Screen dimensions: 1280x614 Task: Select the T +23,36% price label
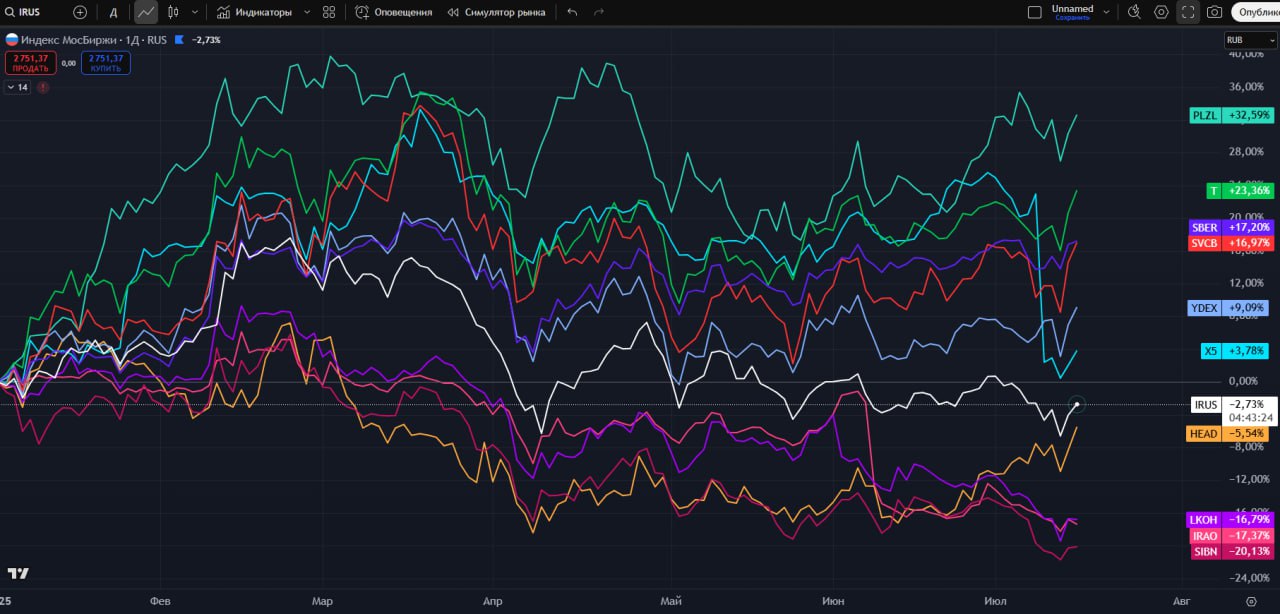pyautogui.click(x=1240, y=190)
